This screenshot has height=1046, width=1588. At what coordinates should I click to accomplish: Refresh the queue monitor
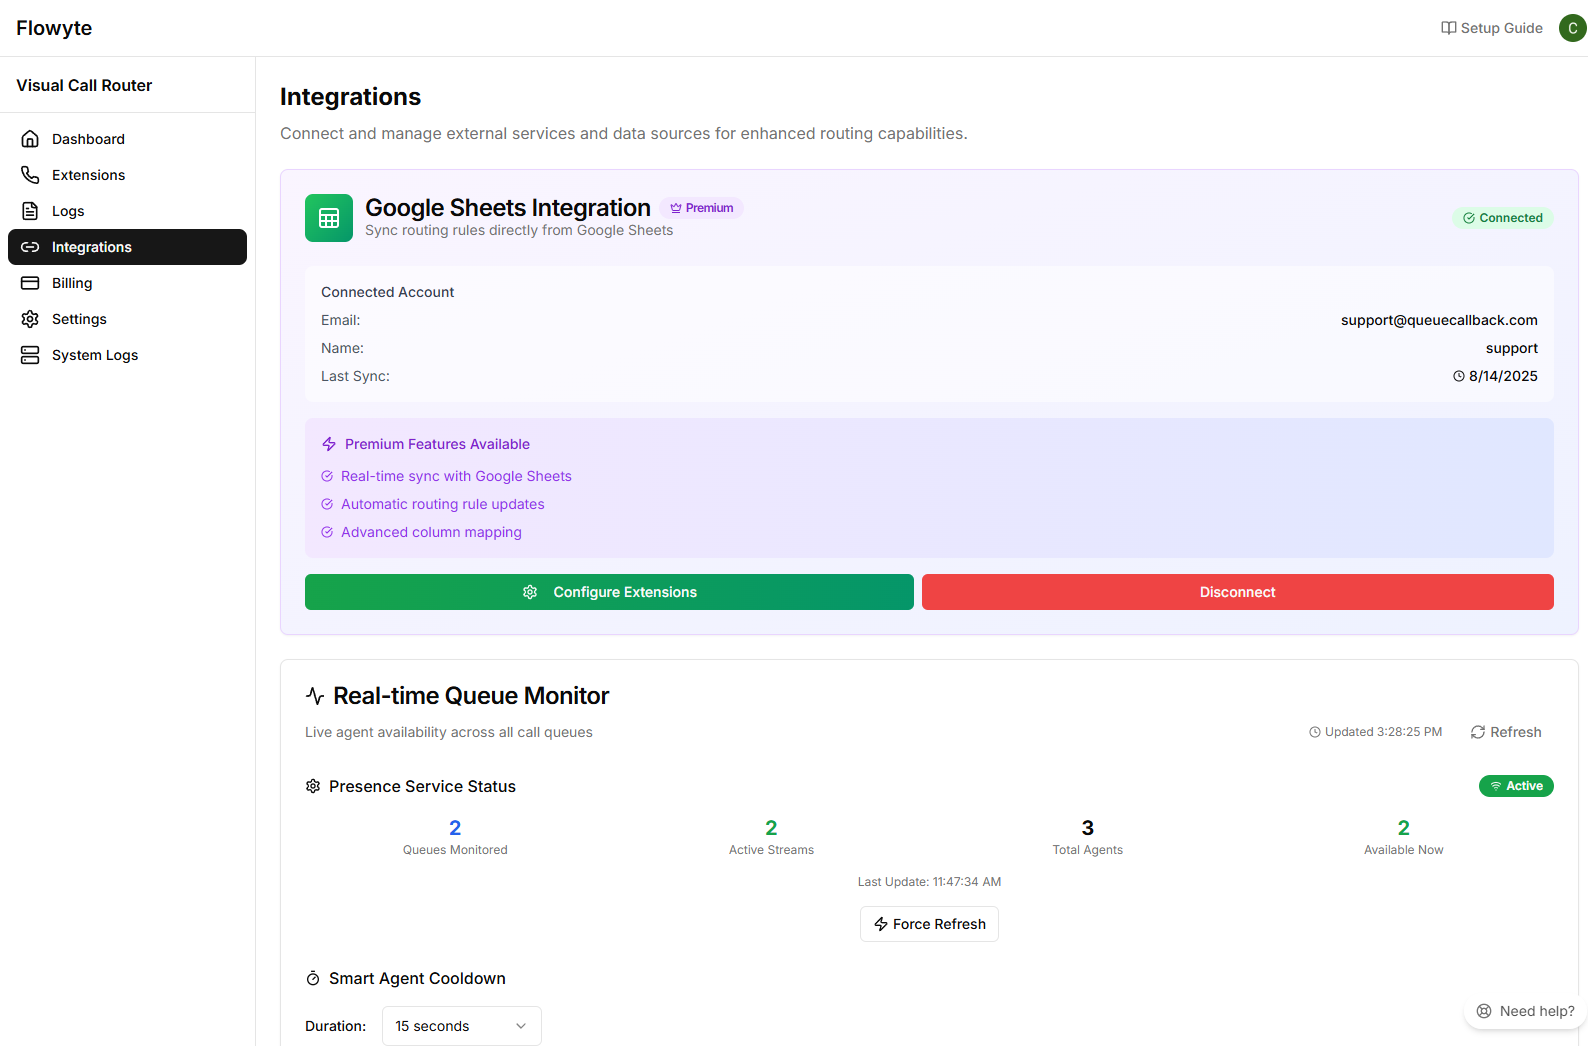pyautogui.click(x=1506, y=732)
